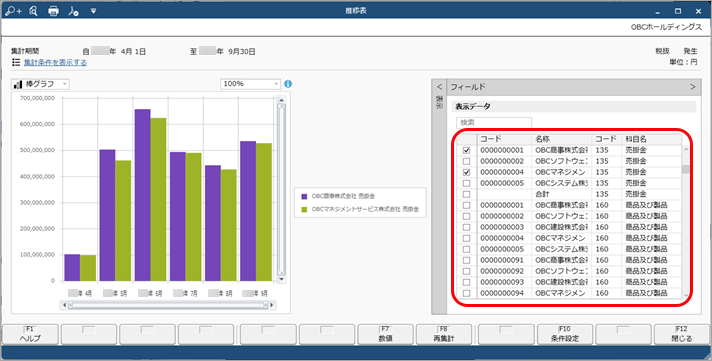Open the 棒グラフ chart type dropdown

tap(40, 84)
